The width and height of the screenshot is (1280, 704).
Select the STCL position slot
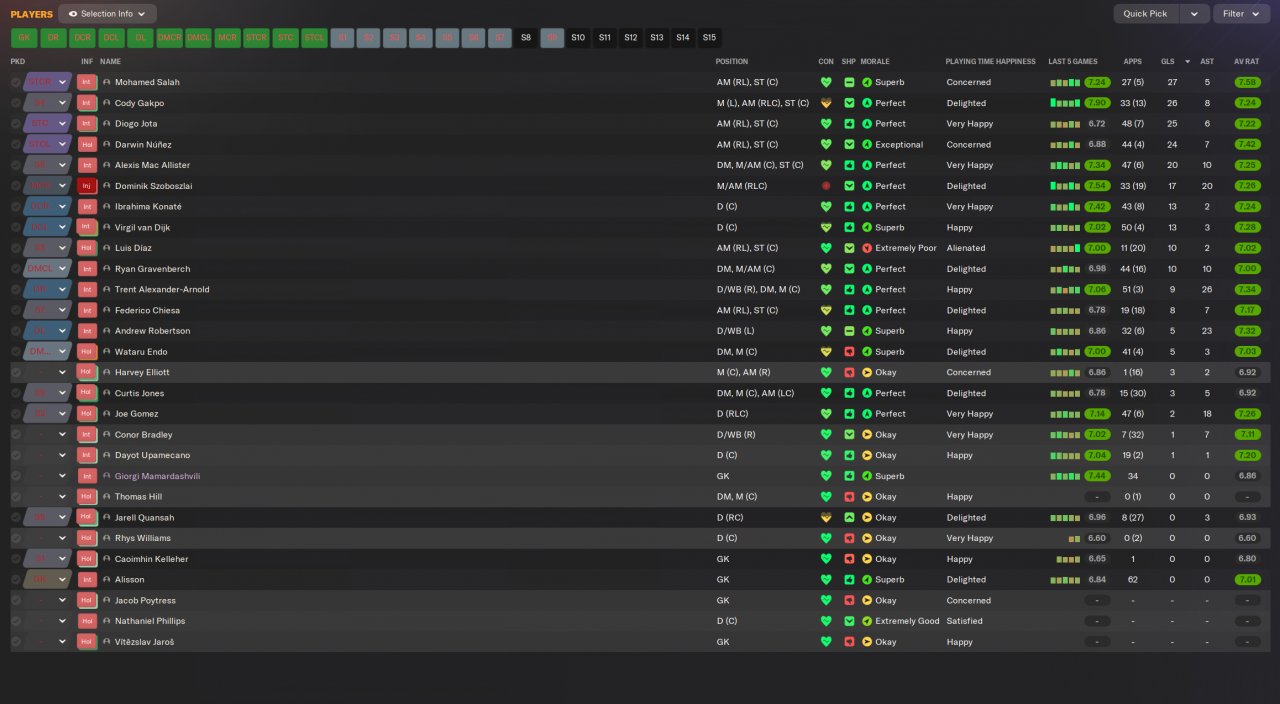click(x=314, y=38)
